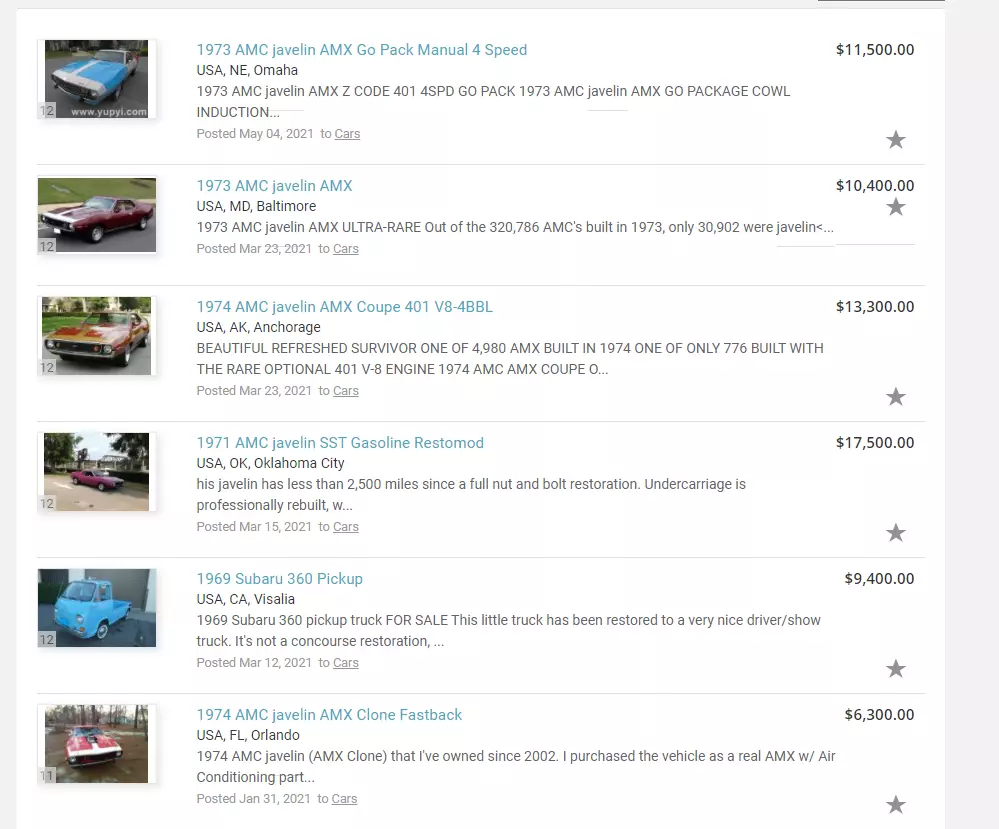
Task: Open 1974 AMC javelin AMX Coupe 401 V8-4BBL
Action: click(344, 306)
